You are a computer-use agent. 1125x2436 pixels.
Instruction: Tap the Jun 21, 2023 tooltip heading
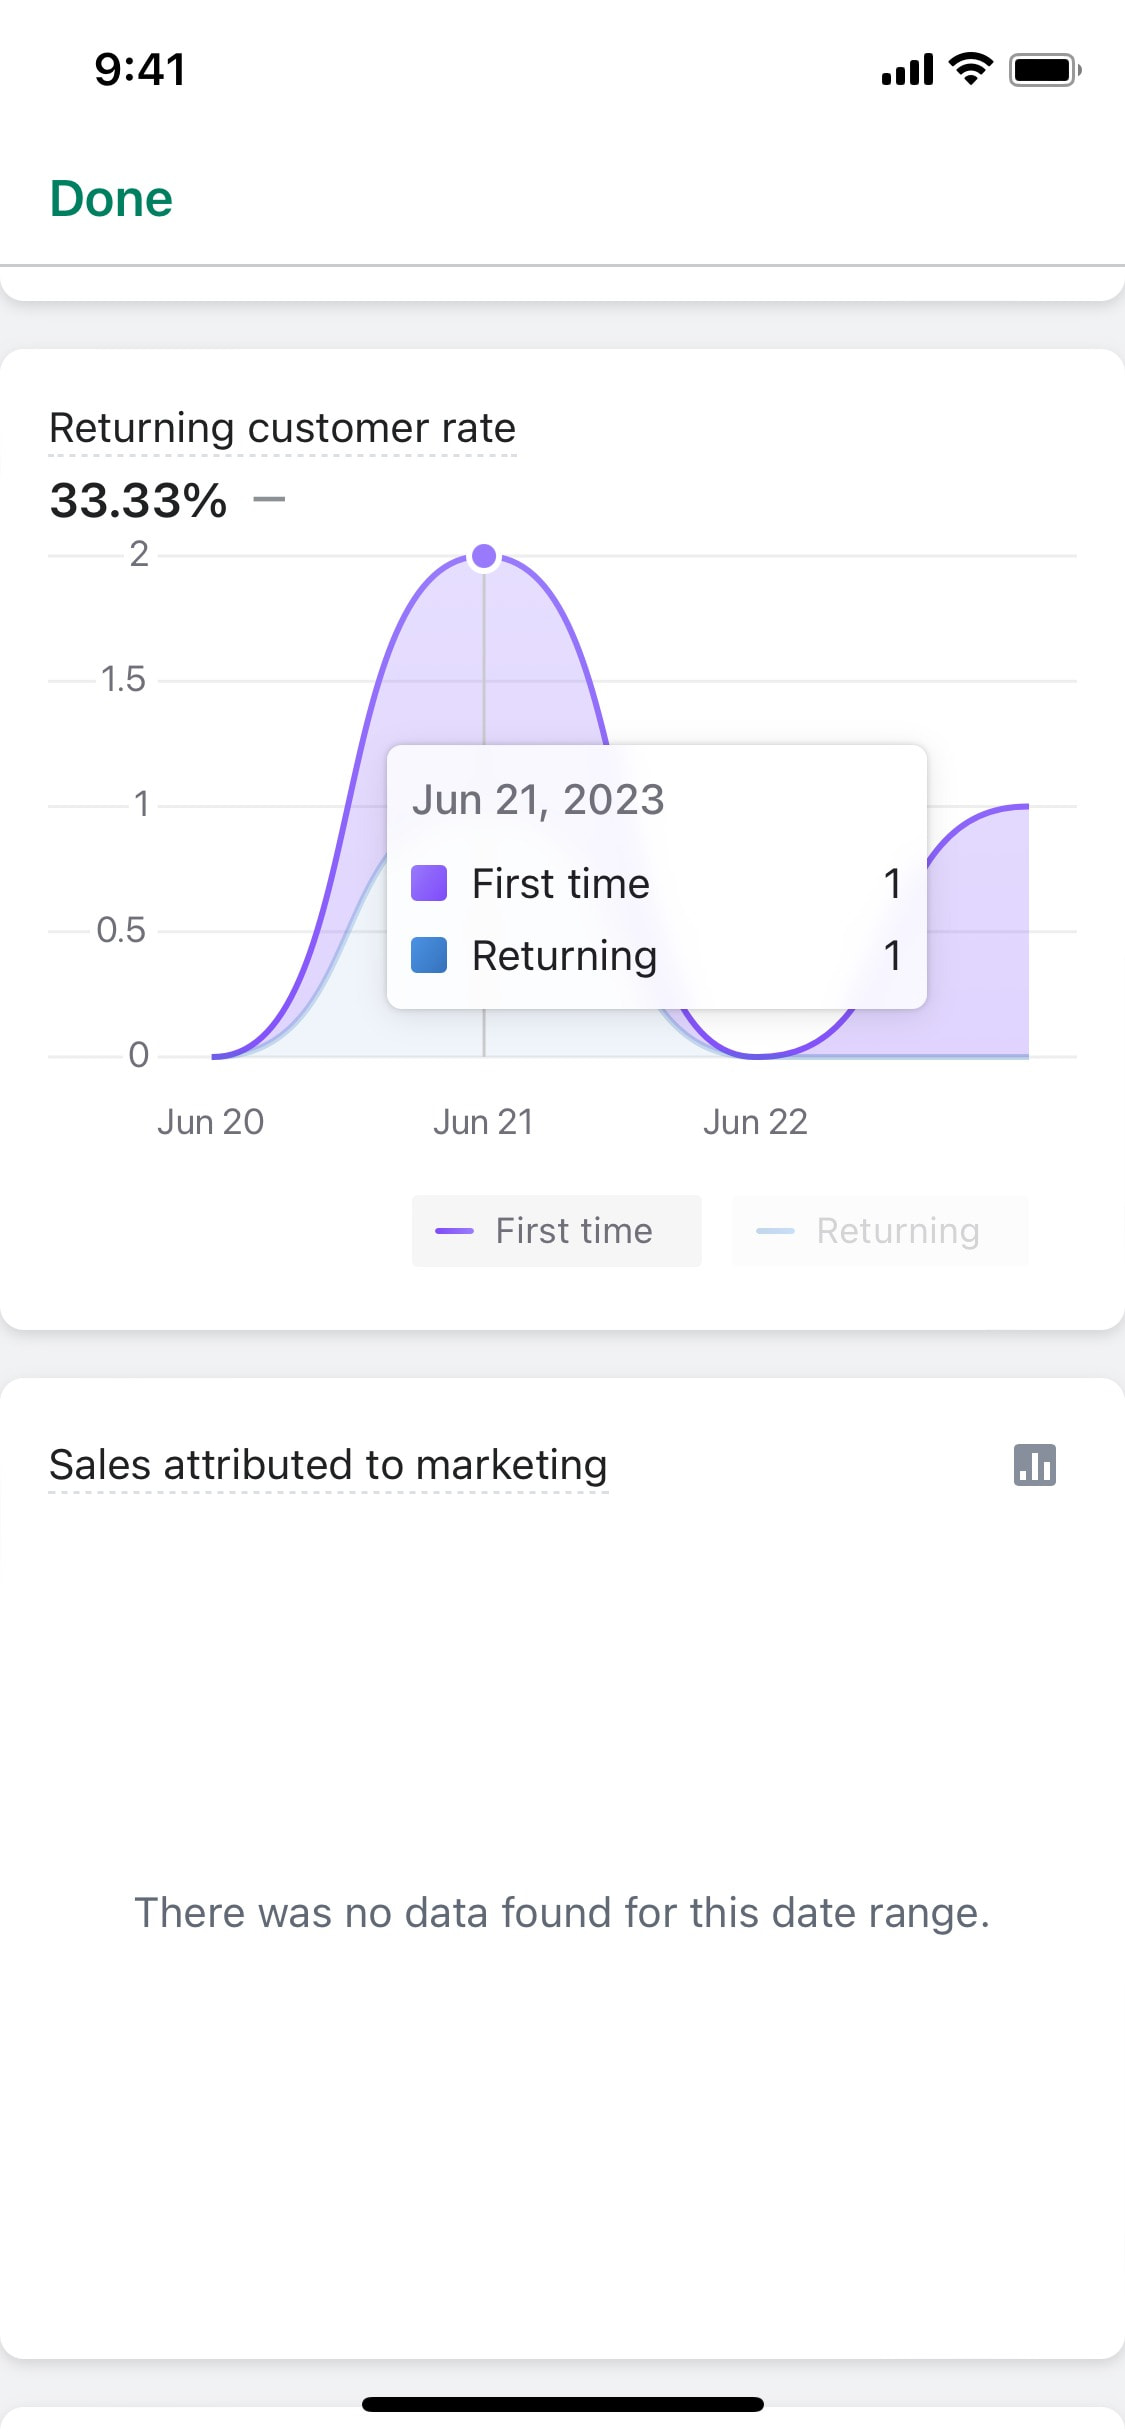(538, 800)
